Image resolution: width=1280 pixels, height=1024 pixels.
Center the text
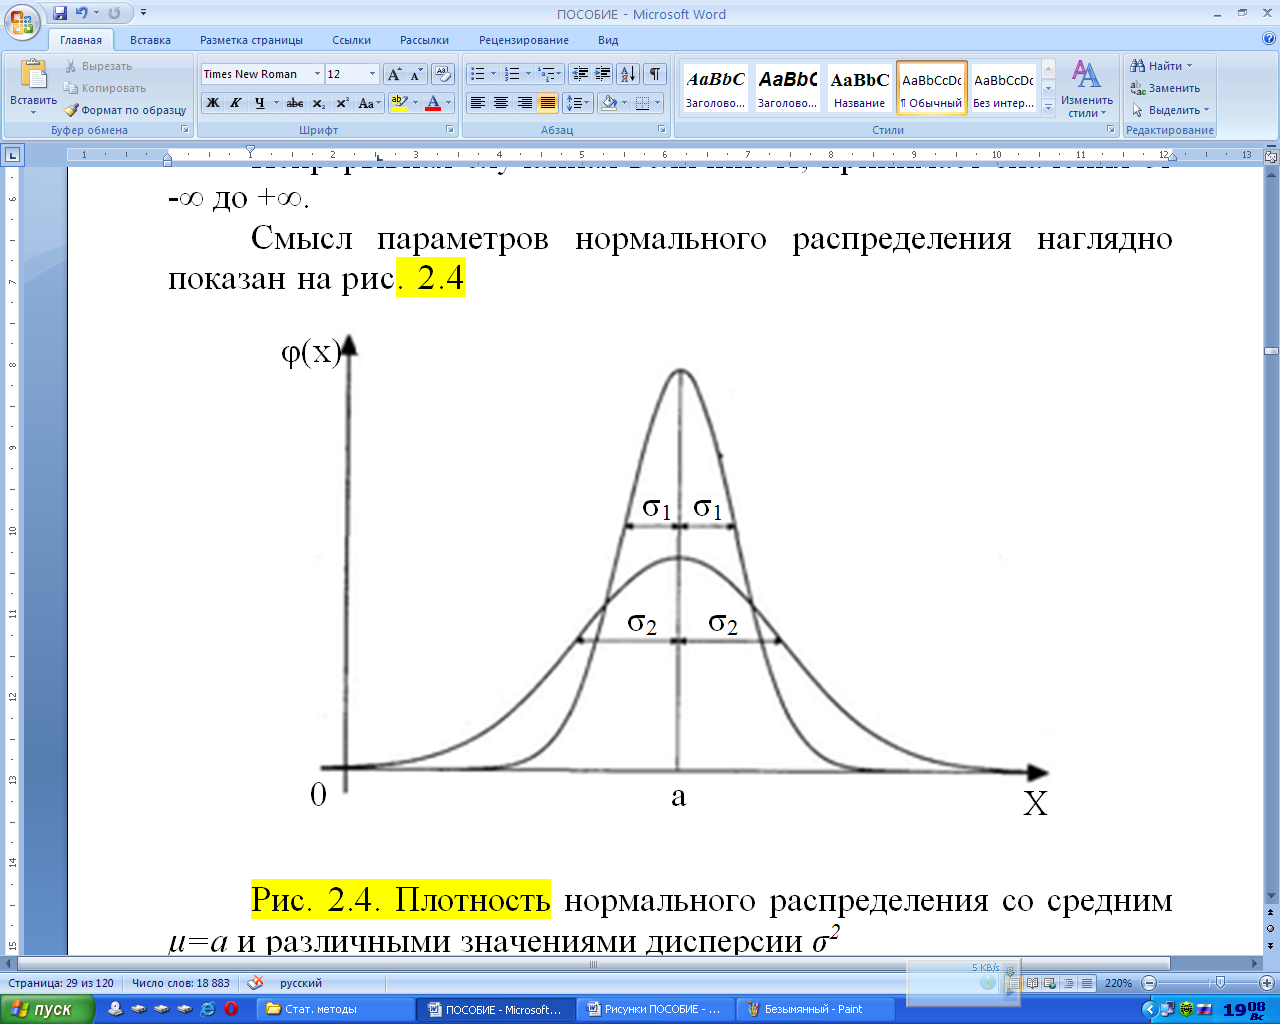coord(501,102)
